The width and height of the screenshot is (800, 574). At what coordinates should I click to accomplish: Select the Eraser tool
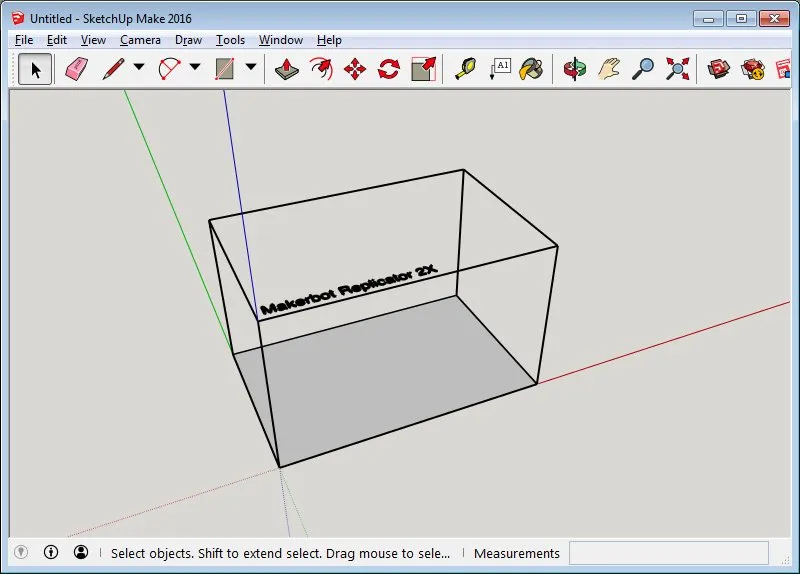pyautogui.click(x=77, y=69)
